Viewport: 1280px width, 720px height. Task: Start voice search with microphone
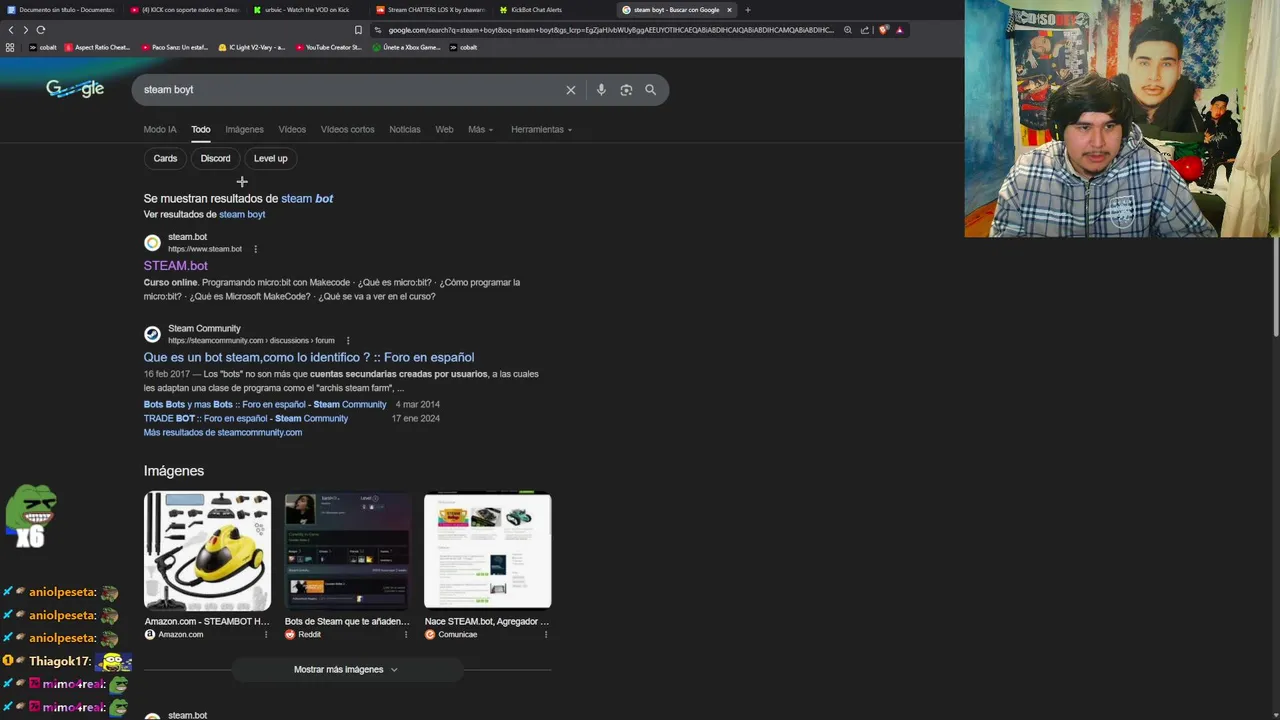[601, 90]
